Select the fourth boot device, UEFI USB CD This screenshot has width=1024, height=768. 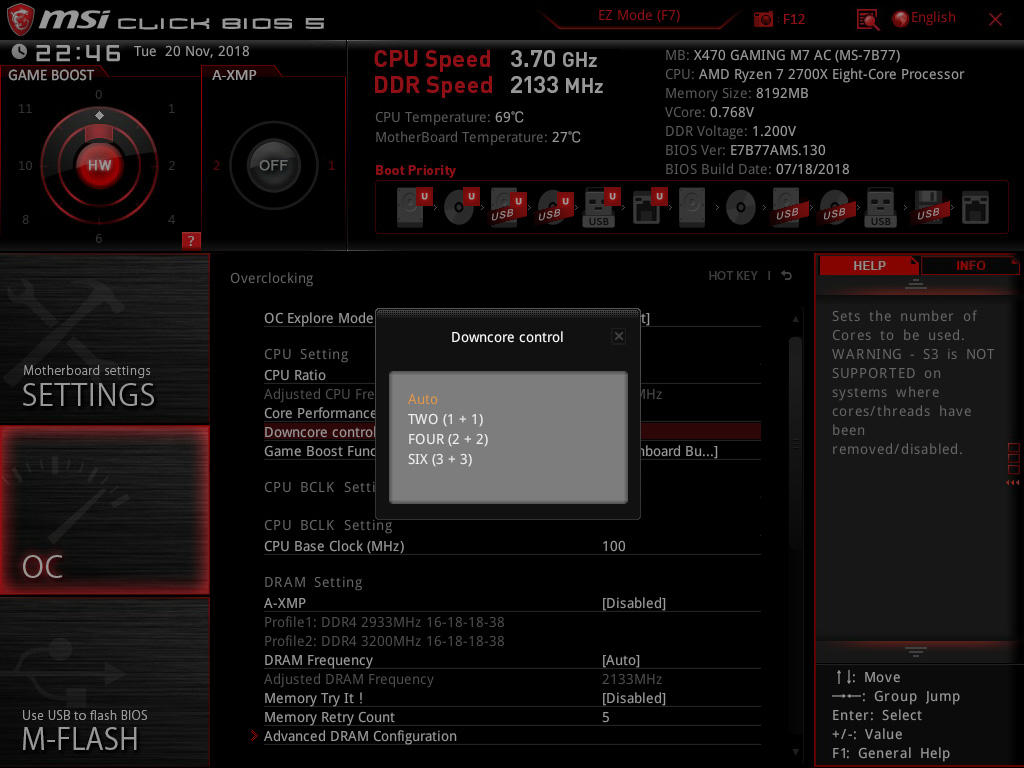(x=555, y=207)
